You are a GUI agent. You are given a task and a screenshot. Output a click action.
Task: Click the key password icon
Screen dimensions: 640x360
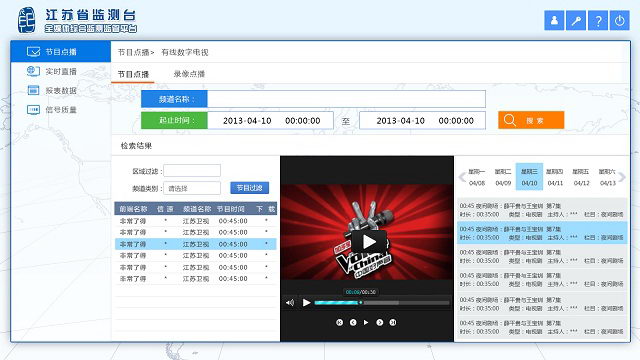[x=576, y=20]
